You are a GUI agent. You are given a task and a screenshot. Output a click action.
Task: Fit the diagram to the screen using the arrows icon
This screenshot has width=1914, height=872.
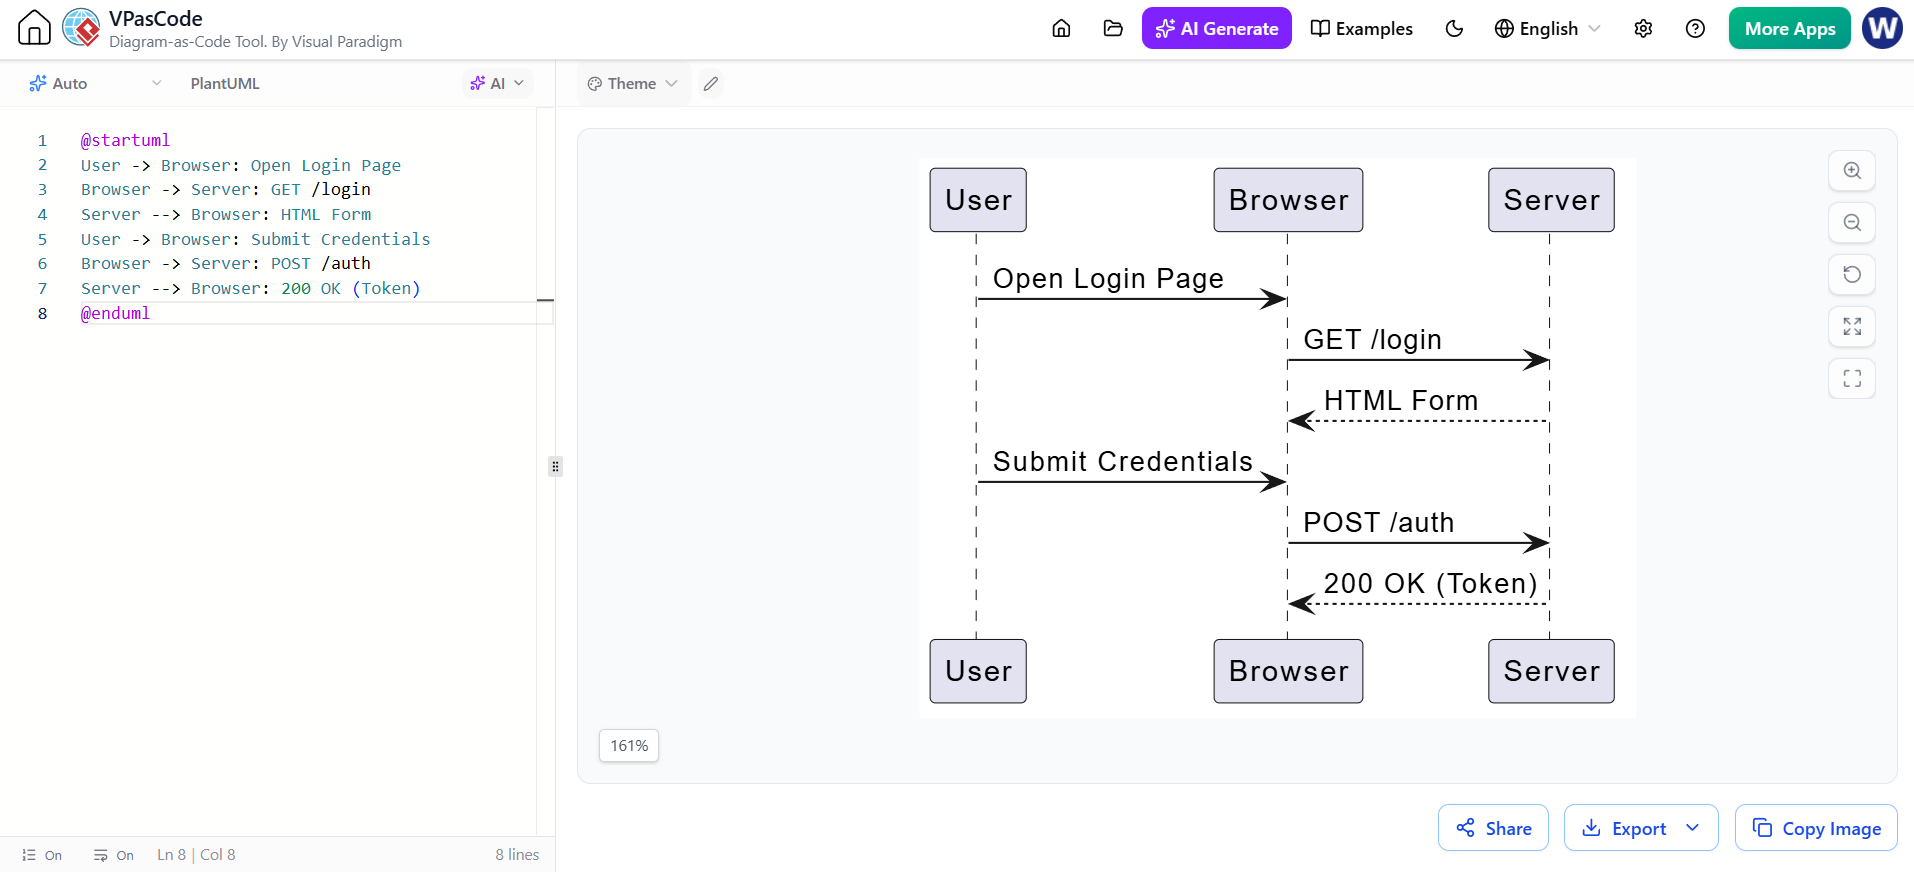click(1852, 327)
